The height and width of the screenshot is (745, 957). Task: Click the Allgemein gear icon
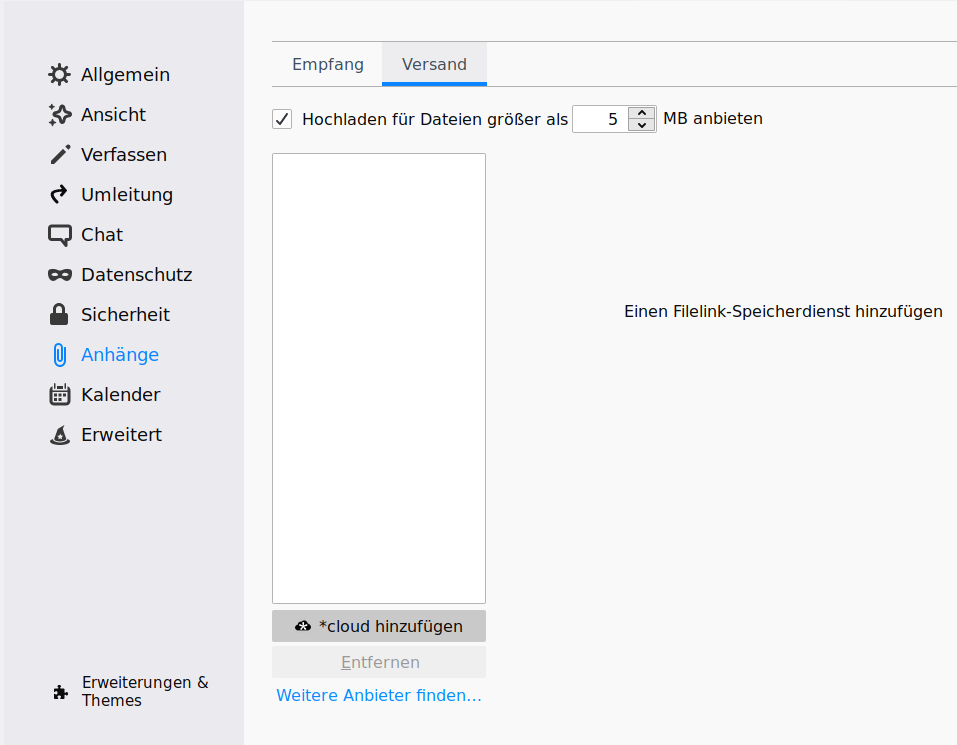point(59,74)
